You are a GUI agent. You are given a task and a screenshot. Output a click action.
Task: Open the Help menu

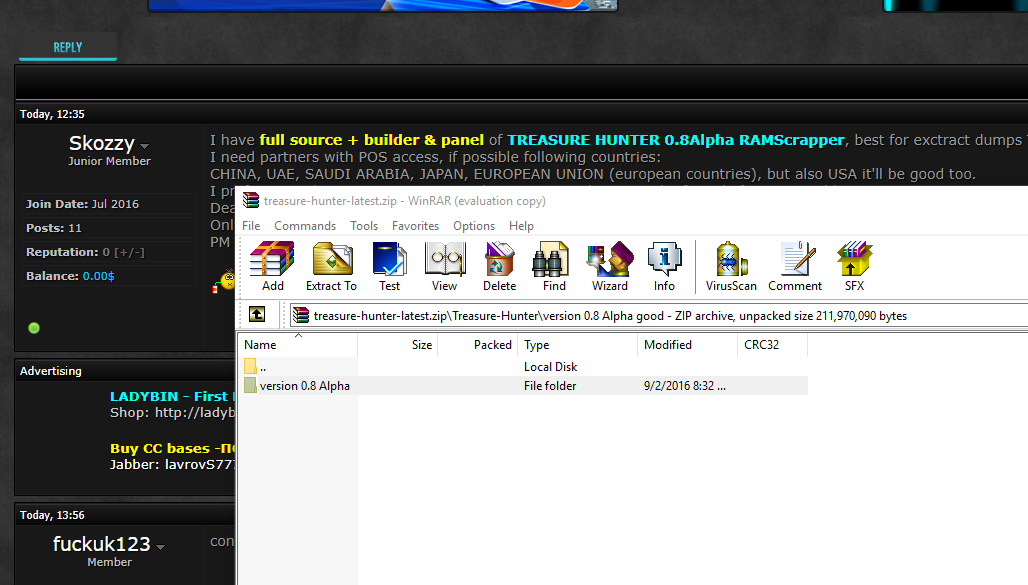521,226
